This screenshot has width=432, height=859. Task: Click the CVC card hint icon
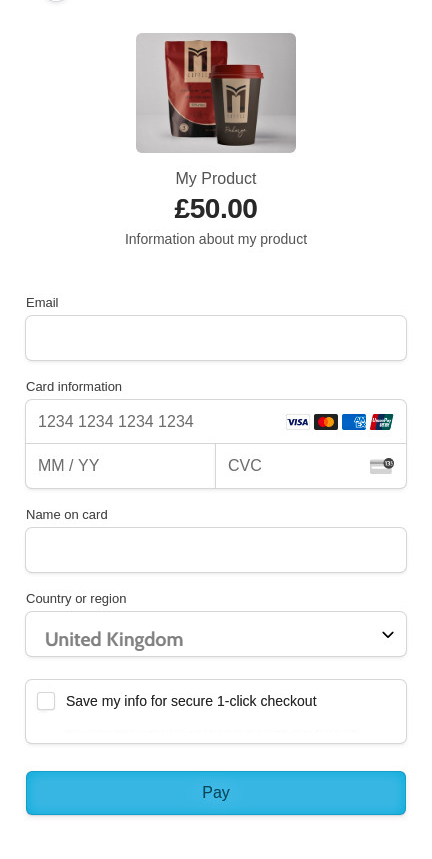click(382, 466)
